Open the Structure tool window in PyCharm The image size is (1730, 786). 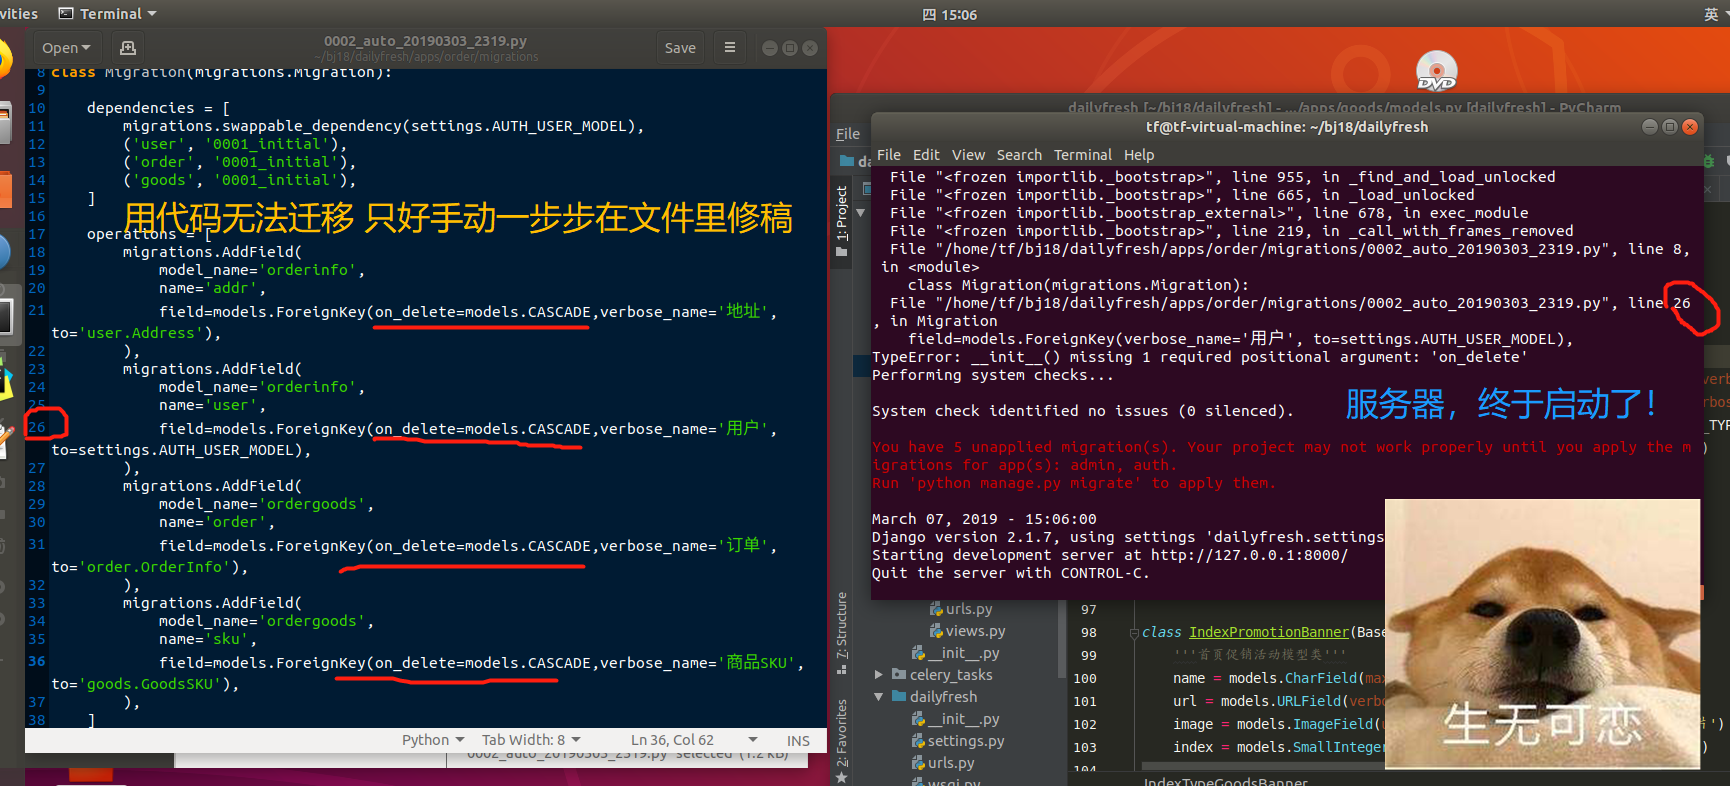pos(842,632)
